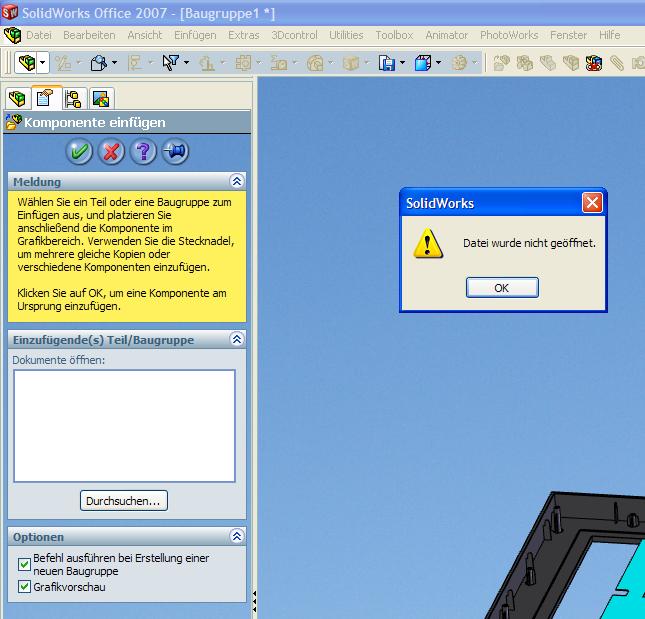Open the fourth manager tab with the colorful picture icon
The width and height of the screenshot is (645, 619).
[101, 99]
